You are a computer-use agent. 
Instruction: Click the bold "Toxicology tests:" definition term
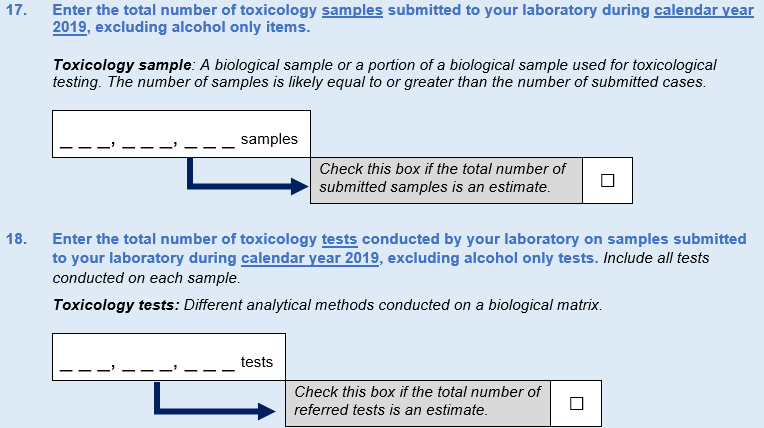point(116,304)
